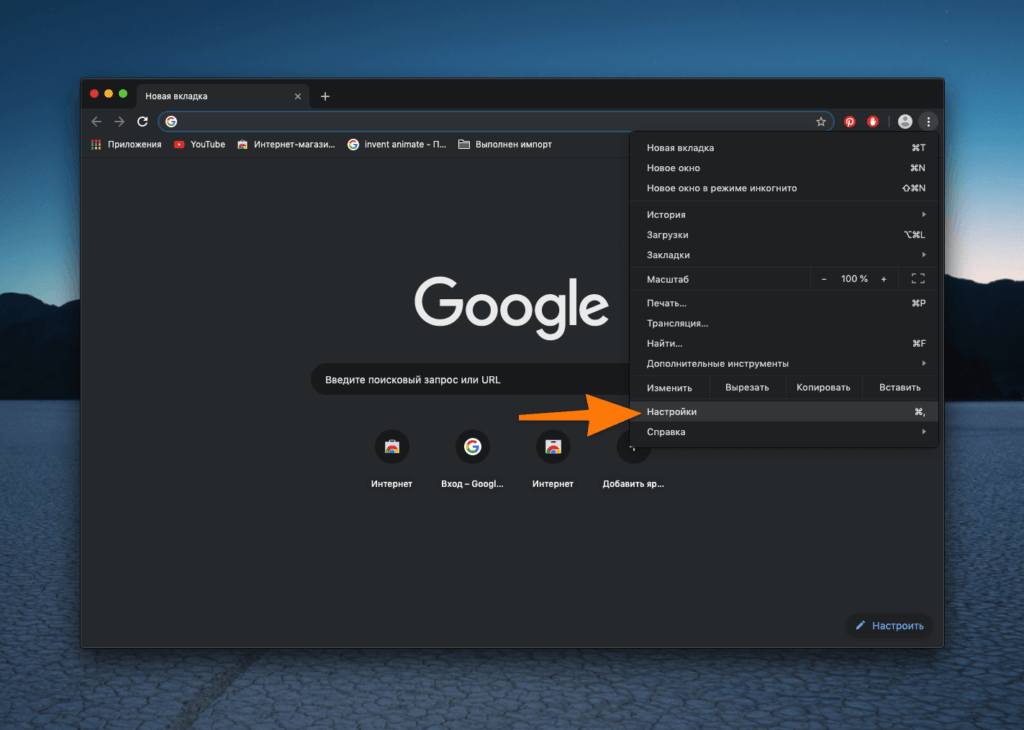This screenshot has width=1024, height=730.
Task: Click the 100 % zoom value
Action: coord(854,279)
